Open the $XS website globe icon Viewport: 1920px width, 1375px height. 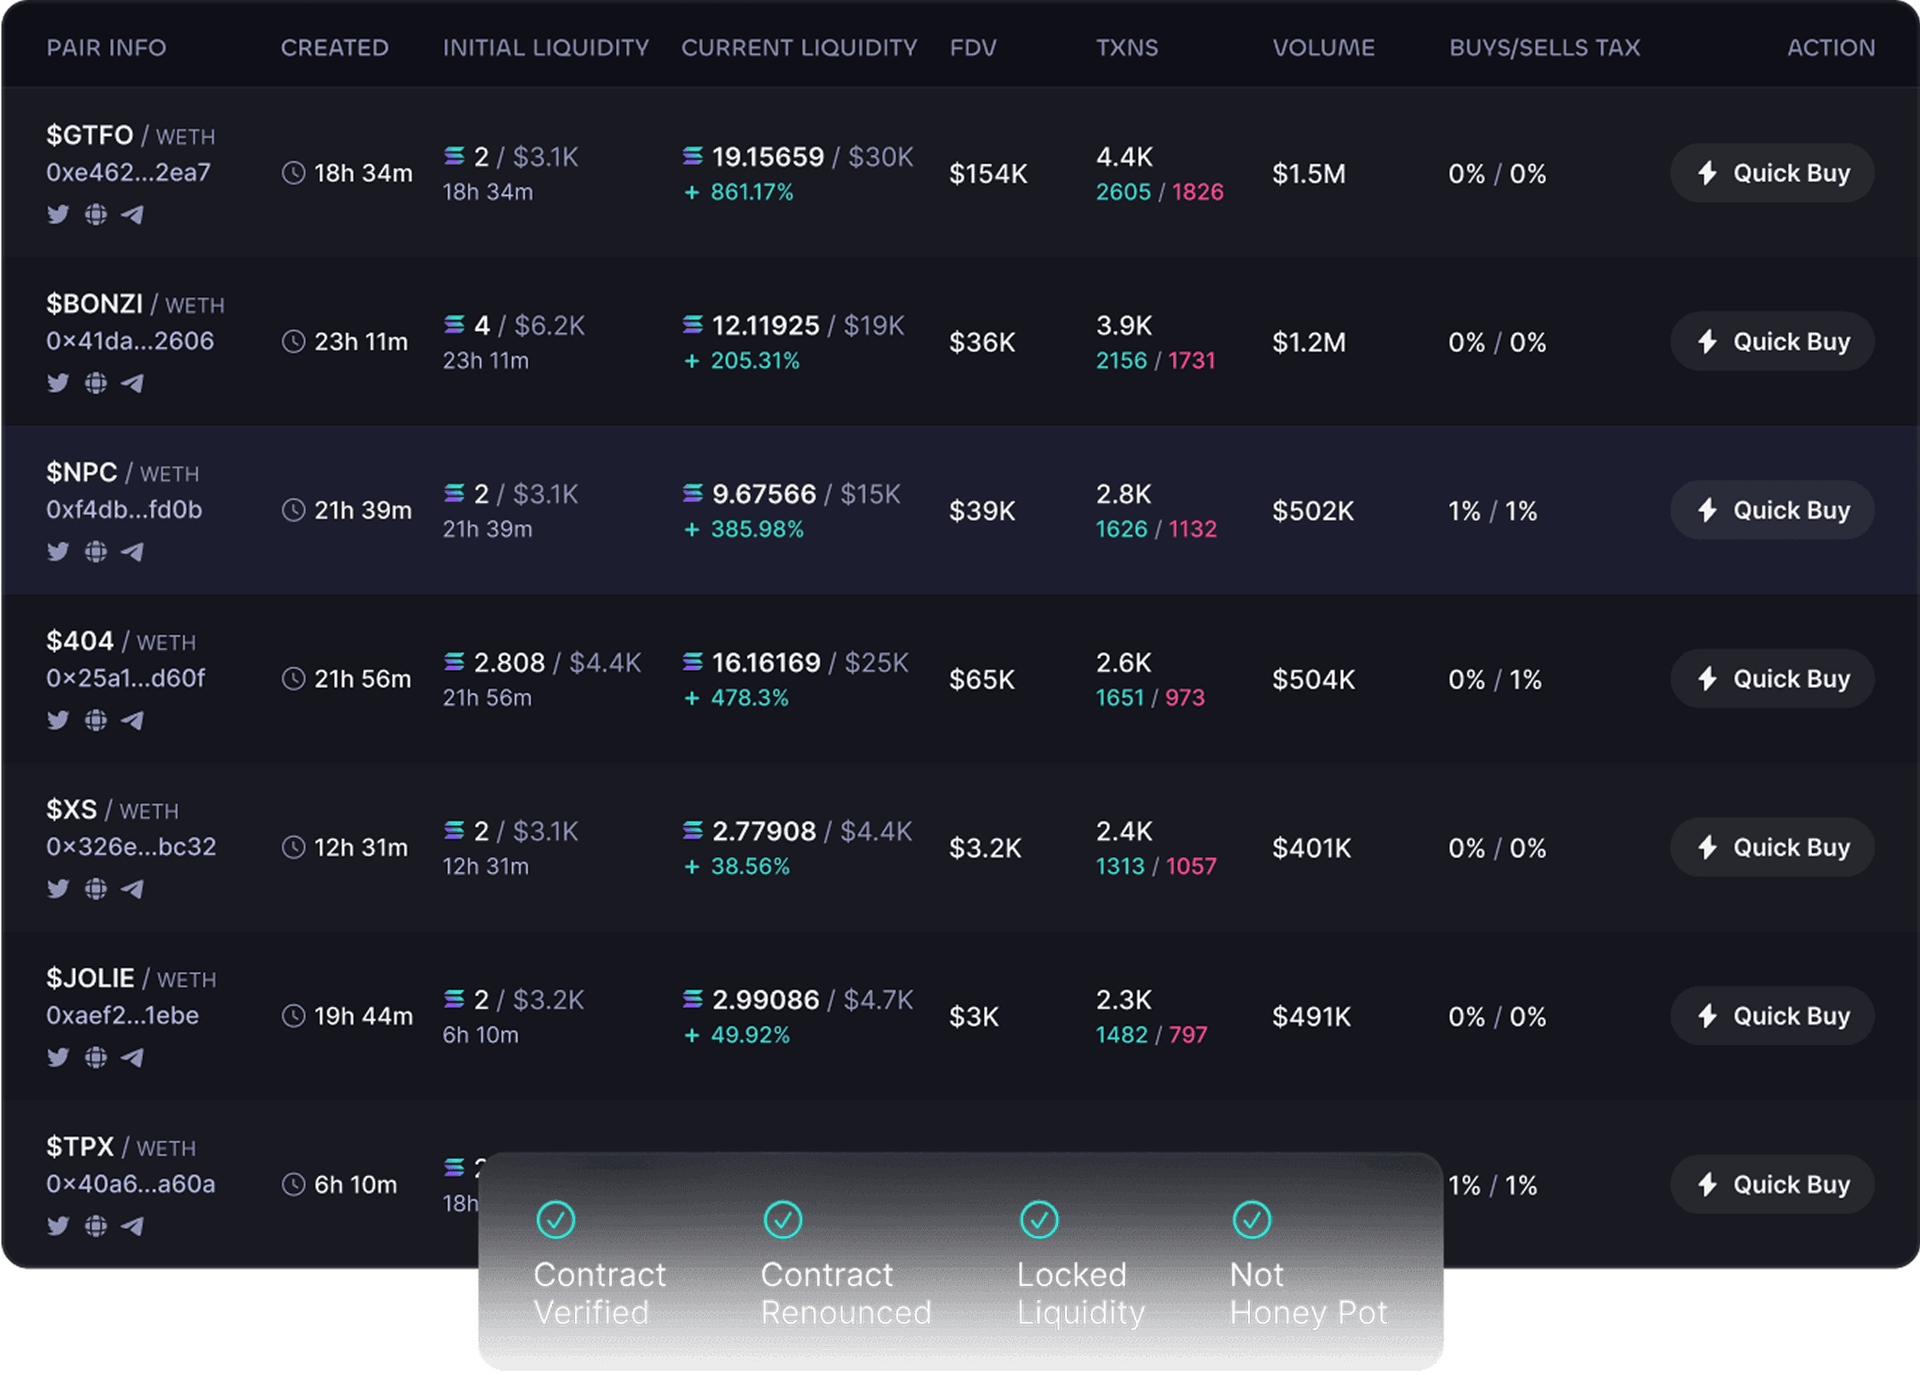click(x=96, y=889)
